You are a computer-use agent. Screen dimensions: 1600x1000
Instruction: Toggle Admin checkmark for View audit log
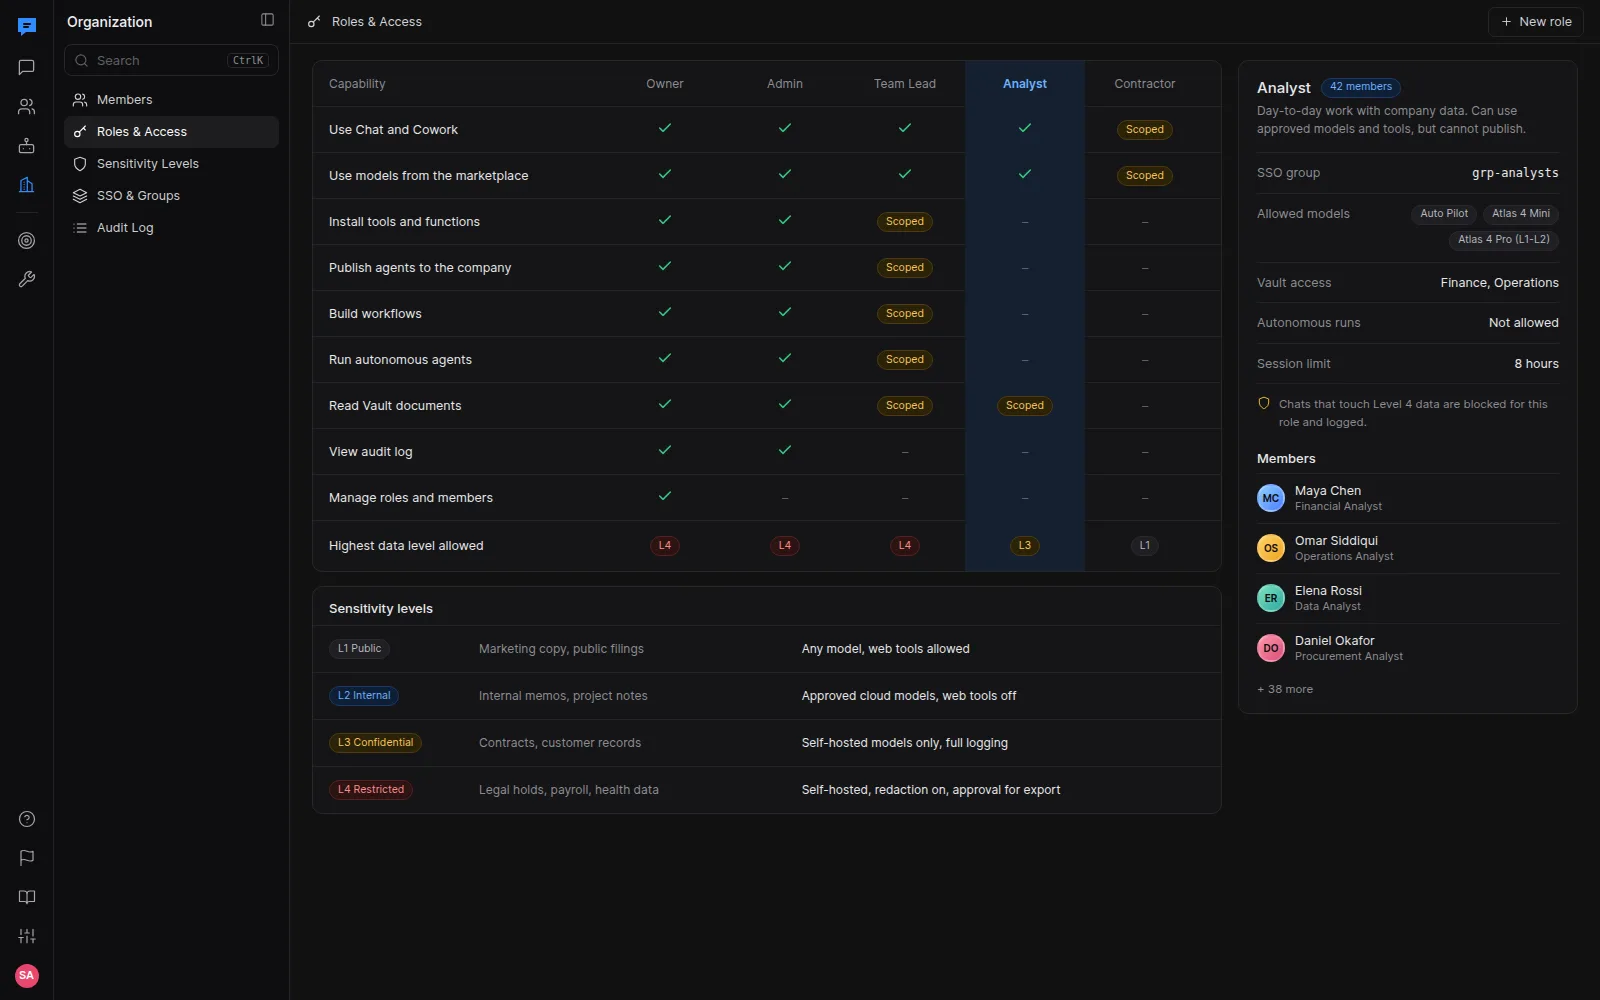pyautogui.click(x=785, y=451)
